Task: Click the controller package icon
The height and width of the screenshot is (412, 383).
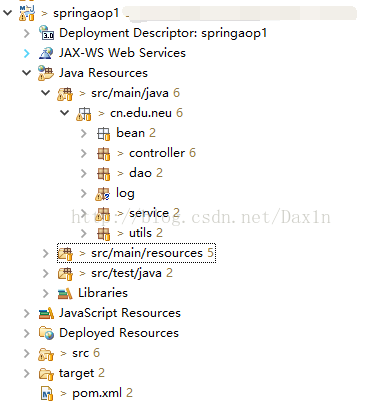Action: coord(103,154)
